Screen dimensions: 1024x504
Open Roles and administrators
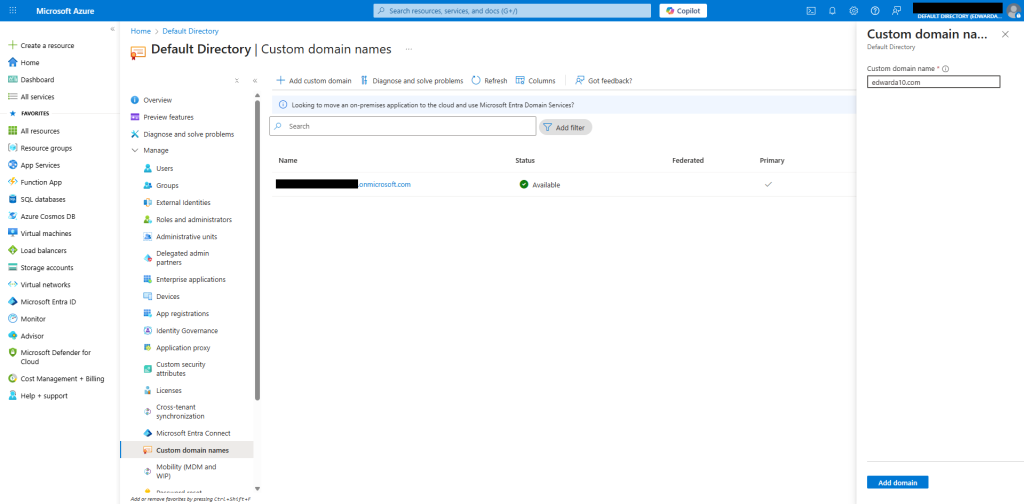(193, 219)
